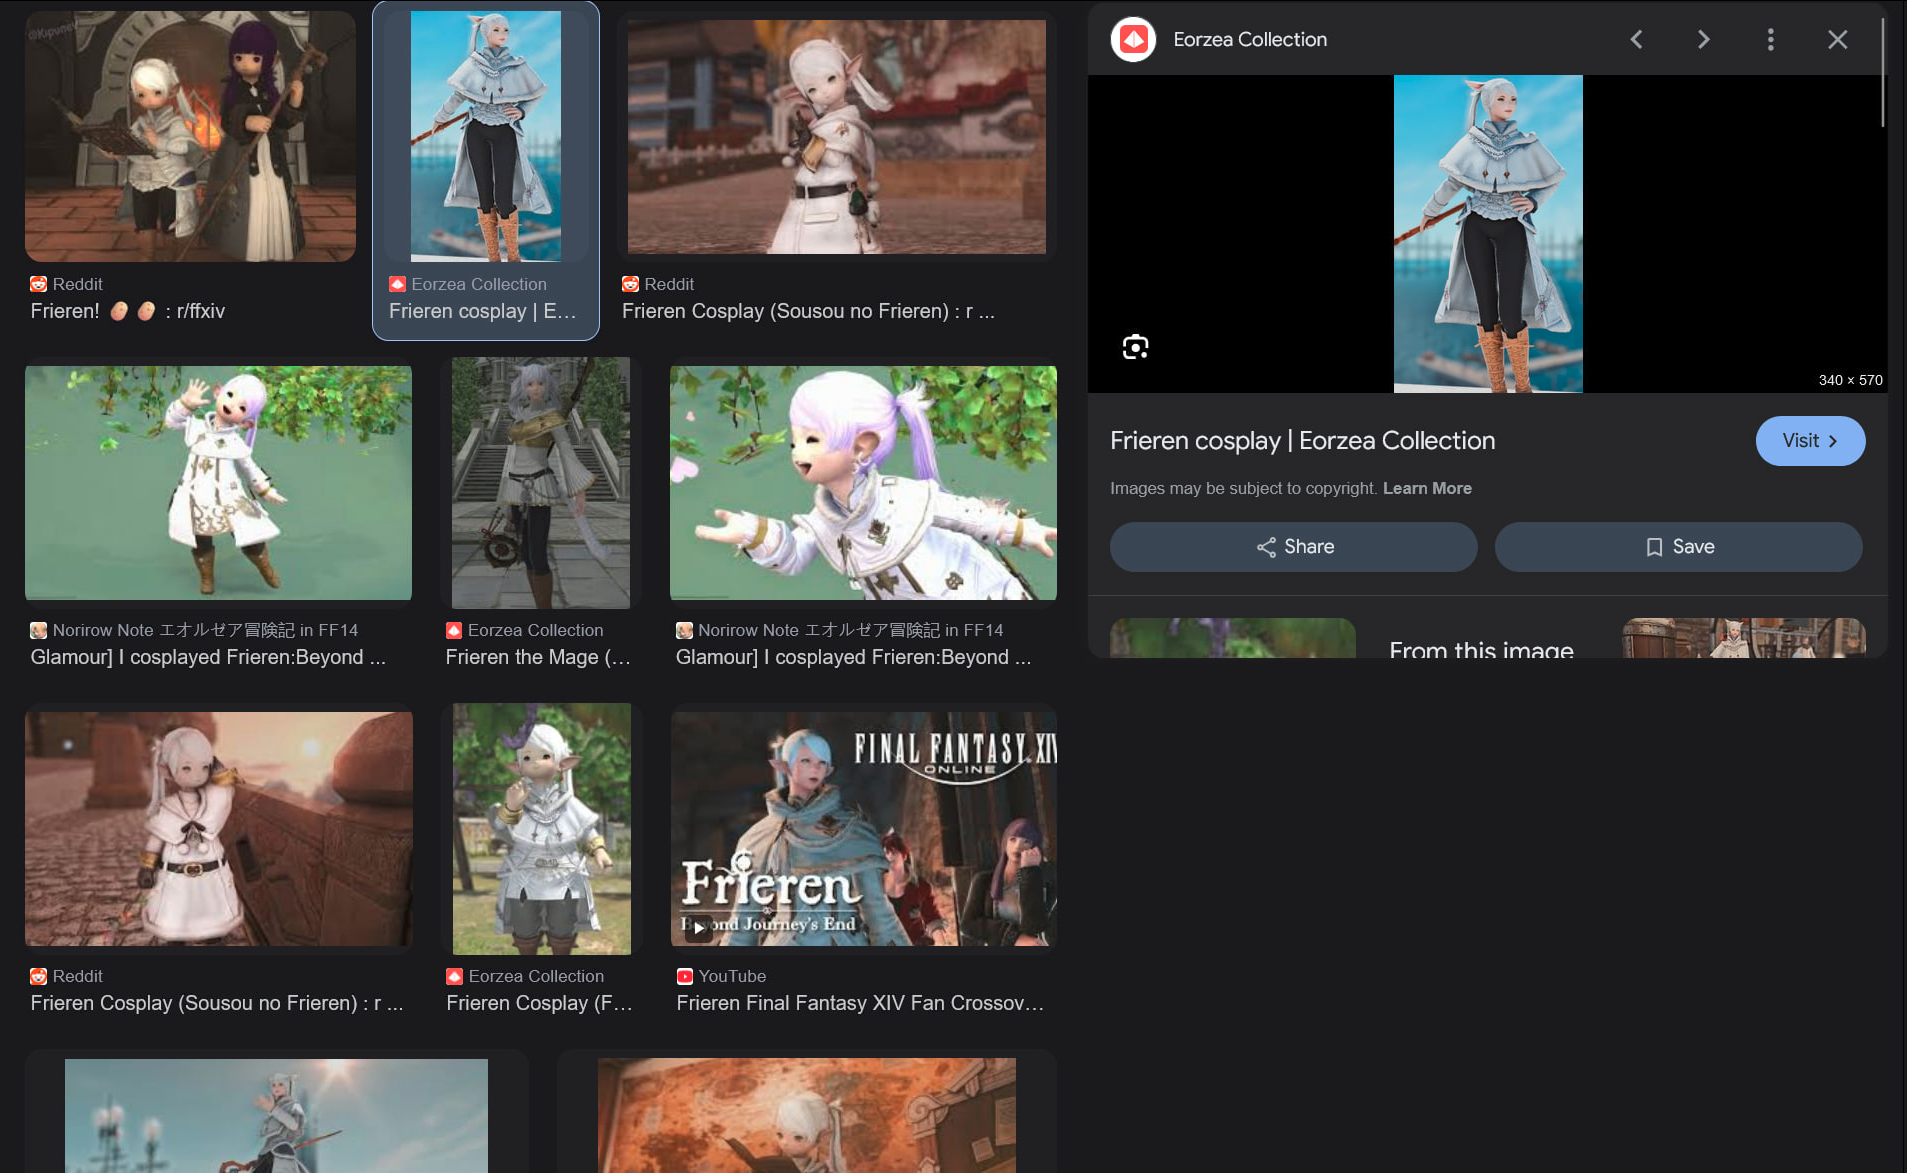
Task: Click Eorzea Collection favicon on Frieren the Mage
Action: click(x=454, y=630)
